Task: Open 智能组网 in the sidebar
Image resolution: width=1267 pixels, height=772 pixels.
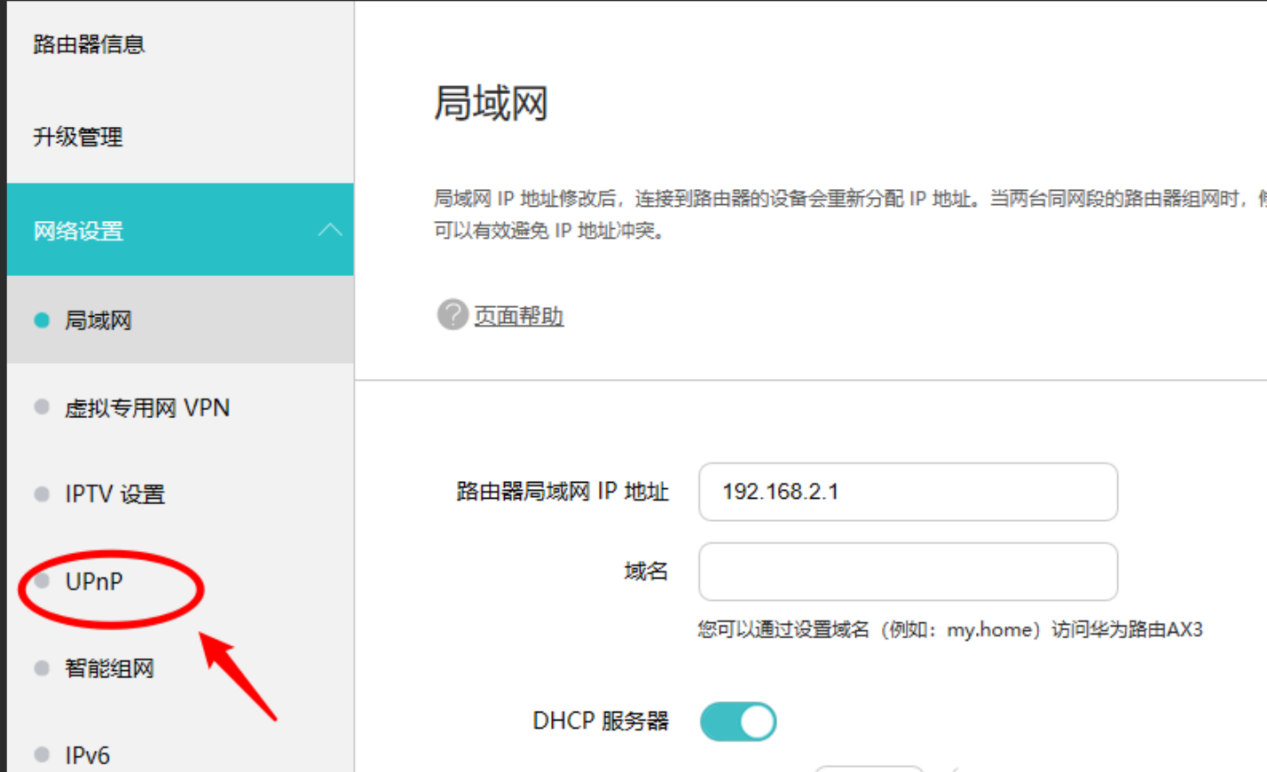Action: (x=109, y=668)
